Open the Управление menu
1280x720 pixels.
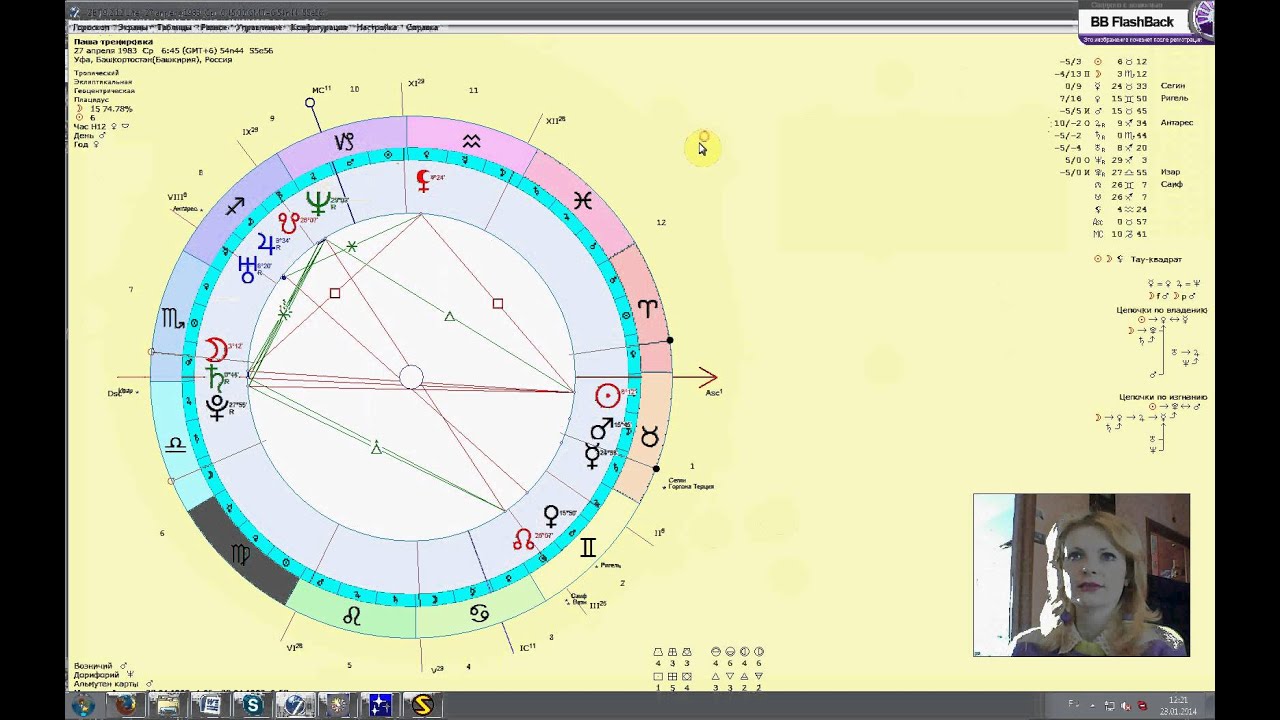point(259,28)
